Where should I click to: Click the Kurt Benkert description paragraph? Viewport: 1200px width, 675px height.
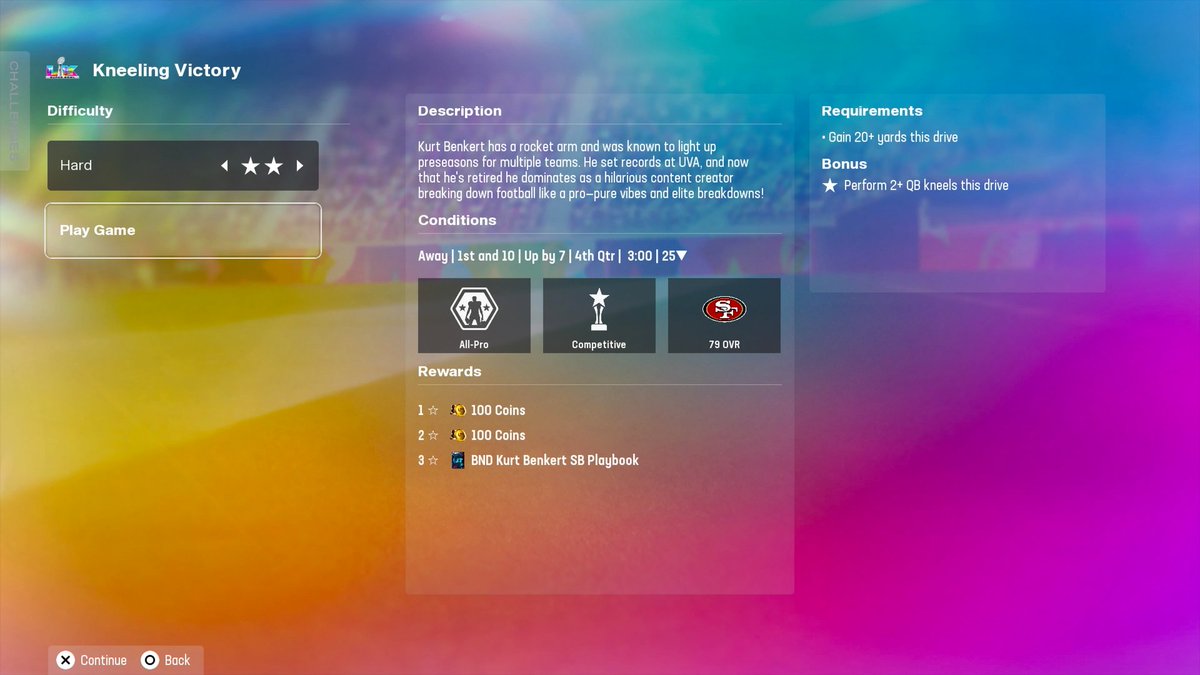point(591,170)
